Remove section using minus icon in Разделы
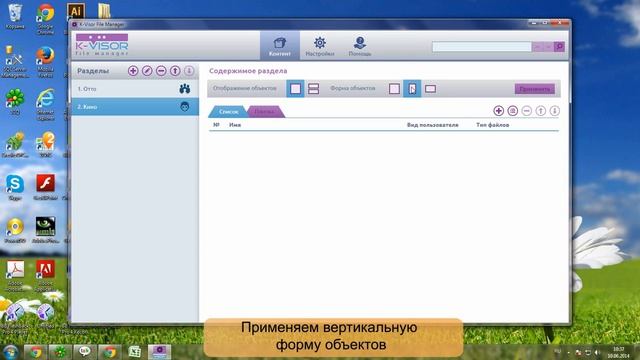The width and height of the screenshot is (640, 360). click(x=161, y=71)
